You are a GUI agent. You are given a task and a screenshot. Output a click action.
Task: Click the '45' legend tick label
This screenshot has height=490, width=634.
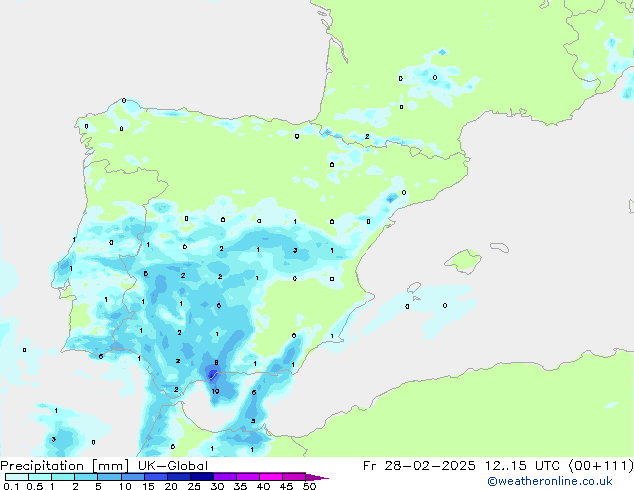[x=286, y=486]
